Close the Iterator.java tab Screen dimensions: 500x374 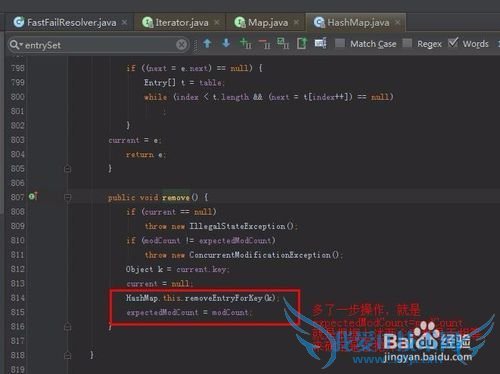(x=217, y=22)
